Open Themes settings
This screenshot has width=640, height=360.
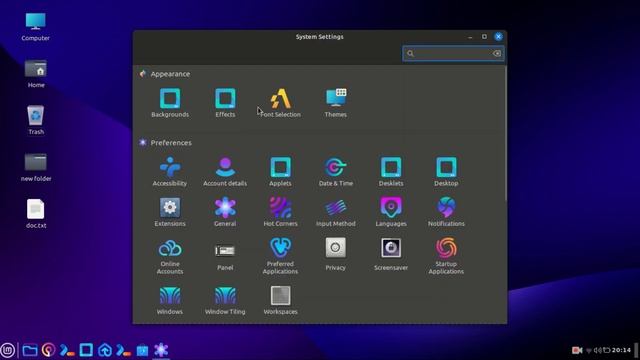336,103
